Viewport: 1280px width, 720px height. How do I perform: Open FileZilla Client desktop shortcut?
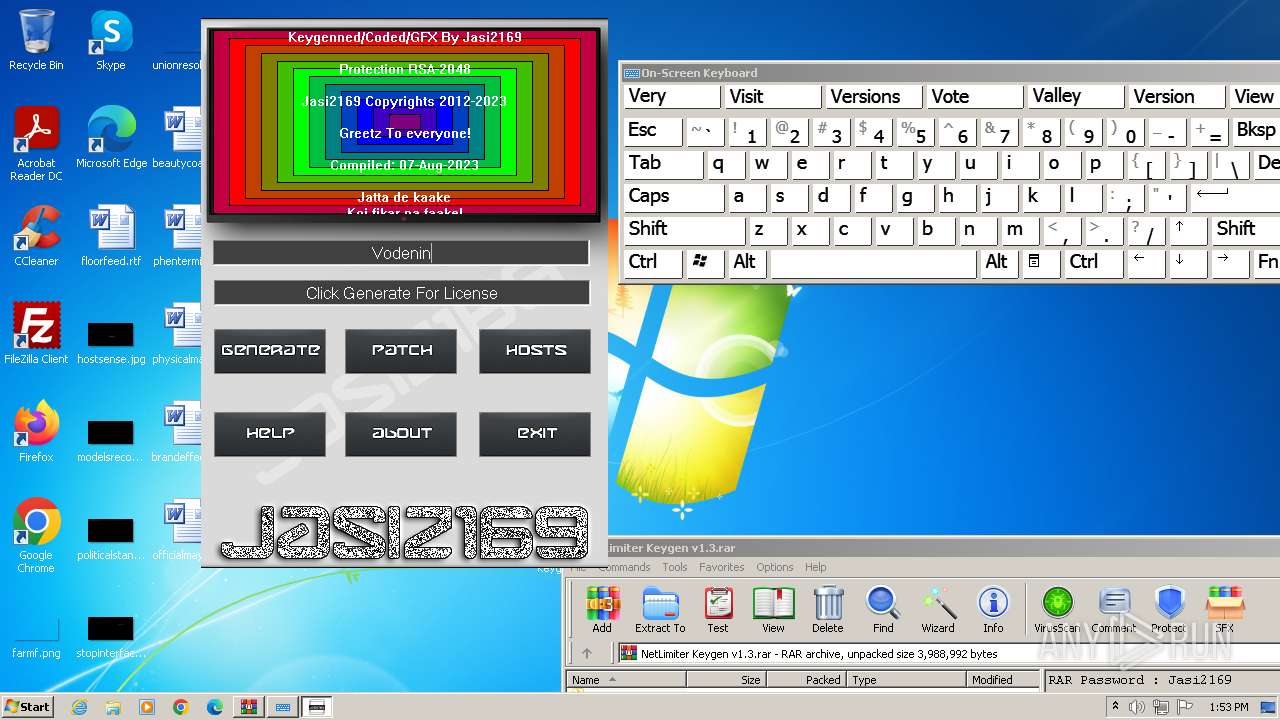click(x=36, y=334)
